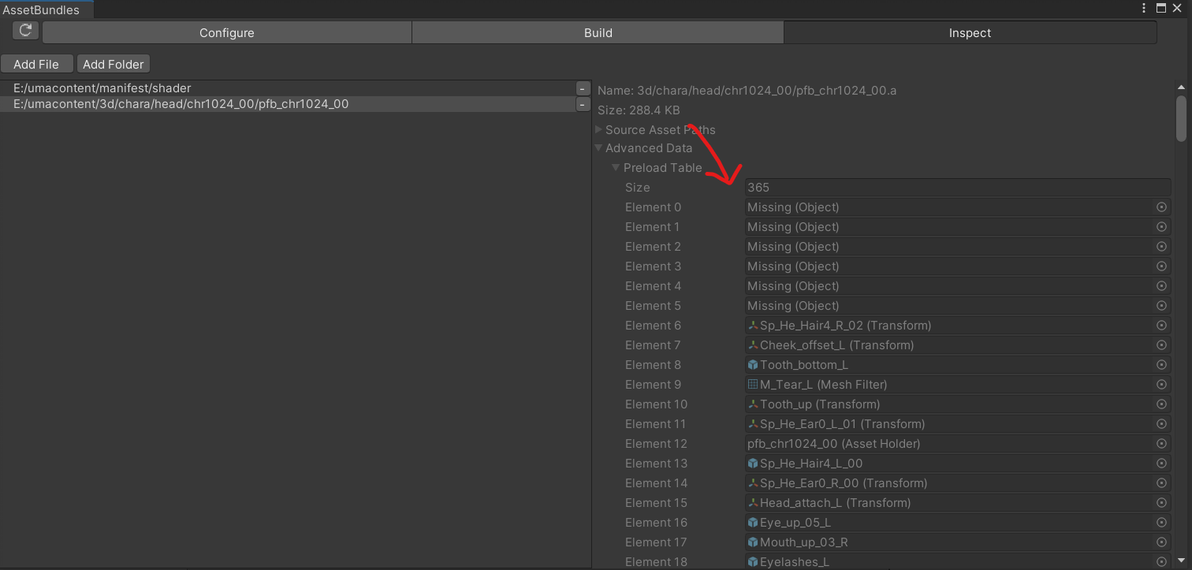This screenshot has height=570, width=1192.
Task: Click the Add File button
Action: (x=36, y=65)
